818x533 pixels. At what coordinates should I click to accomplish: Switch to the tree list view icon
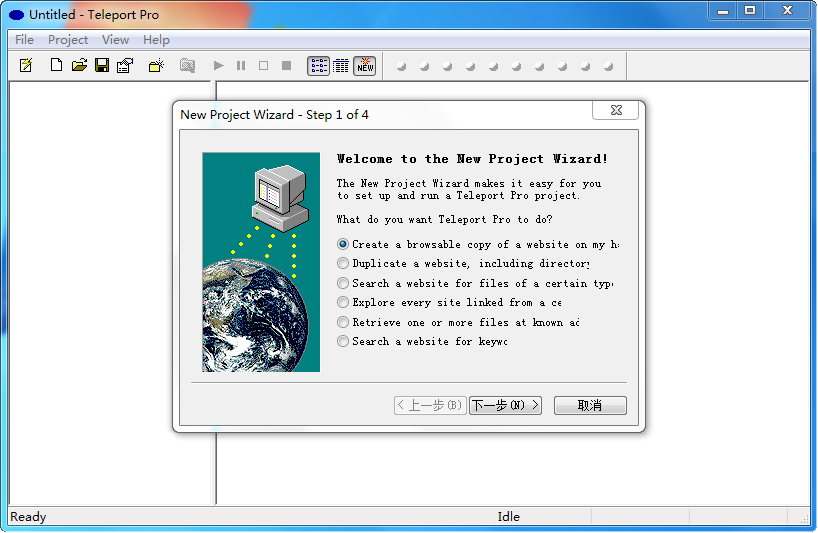(318, 66)
